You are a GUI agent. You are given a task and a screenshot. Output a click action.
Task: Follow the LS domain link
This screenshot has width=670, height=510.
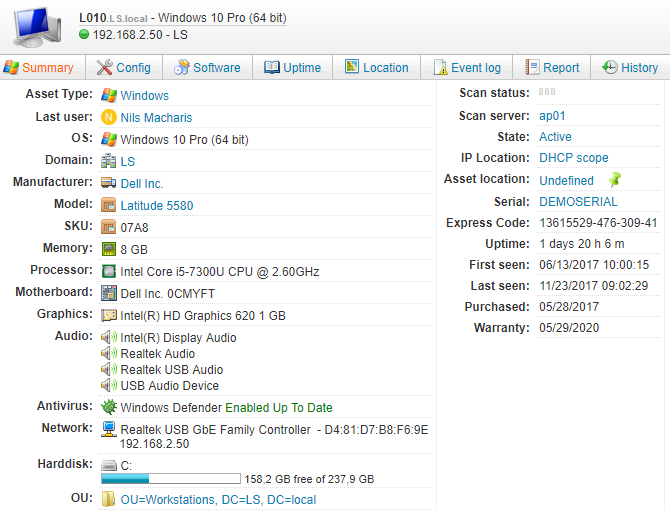(x=128, y=161)
